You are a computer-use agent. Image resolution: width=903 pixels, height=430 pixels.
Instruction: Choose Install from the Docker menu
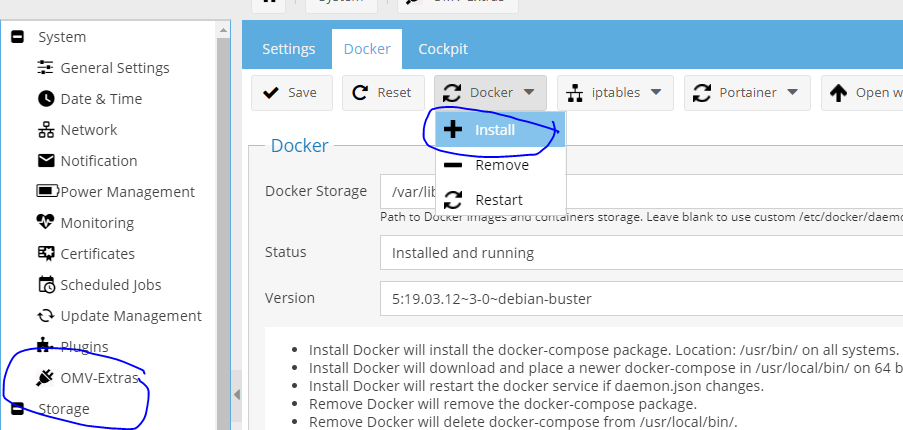[495, 130]
